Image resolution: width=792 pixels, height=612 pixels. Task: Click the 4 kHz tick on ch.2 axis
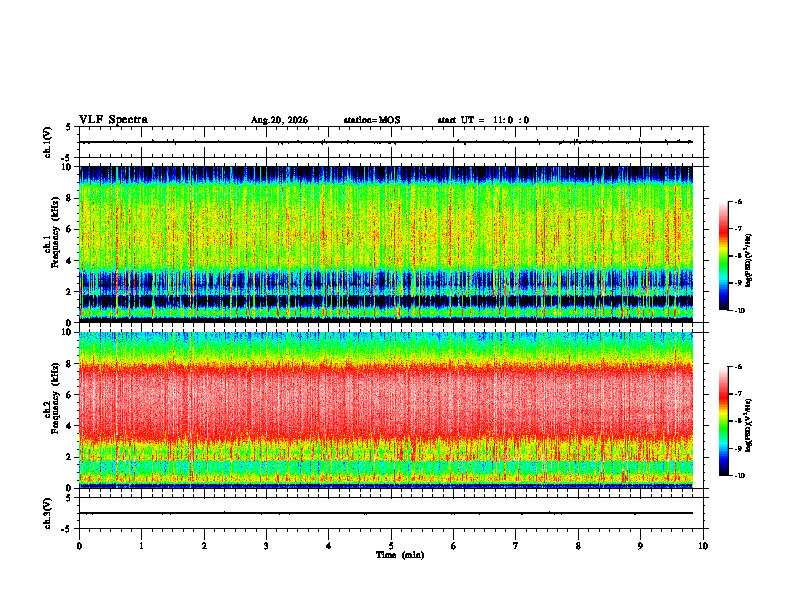click(75, 426)
